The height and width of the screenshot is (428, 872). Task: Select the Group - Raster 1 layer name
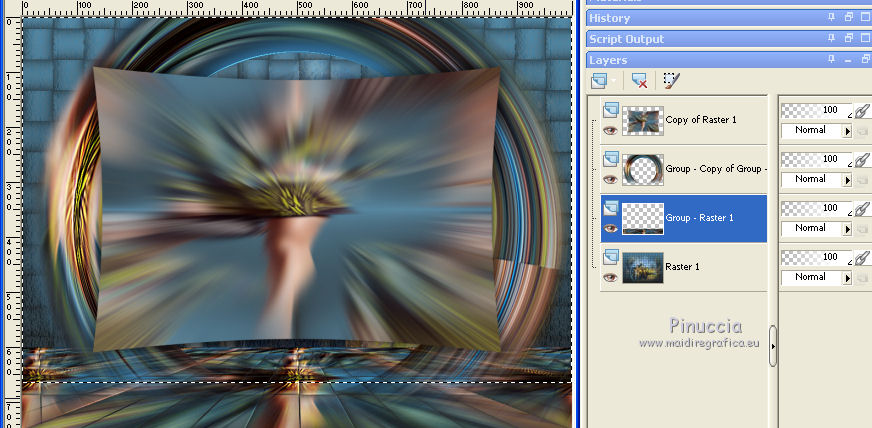(699, 217)
